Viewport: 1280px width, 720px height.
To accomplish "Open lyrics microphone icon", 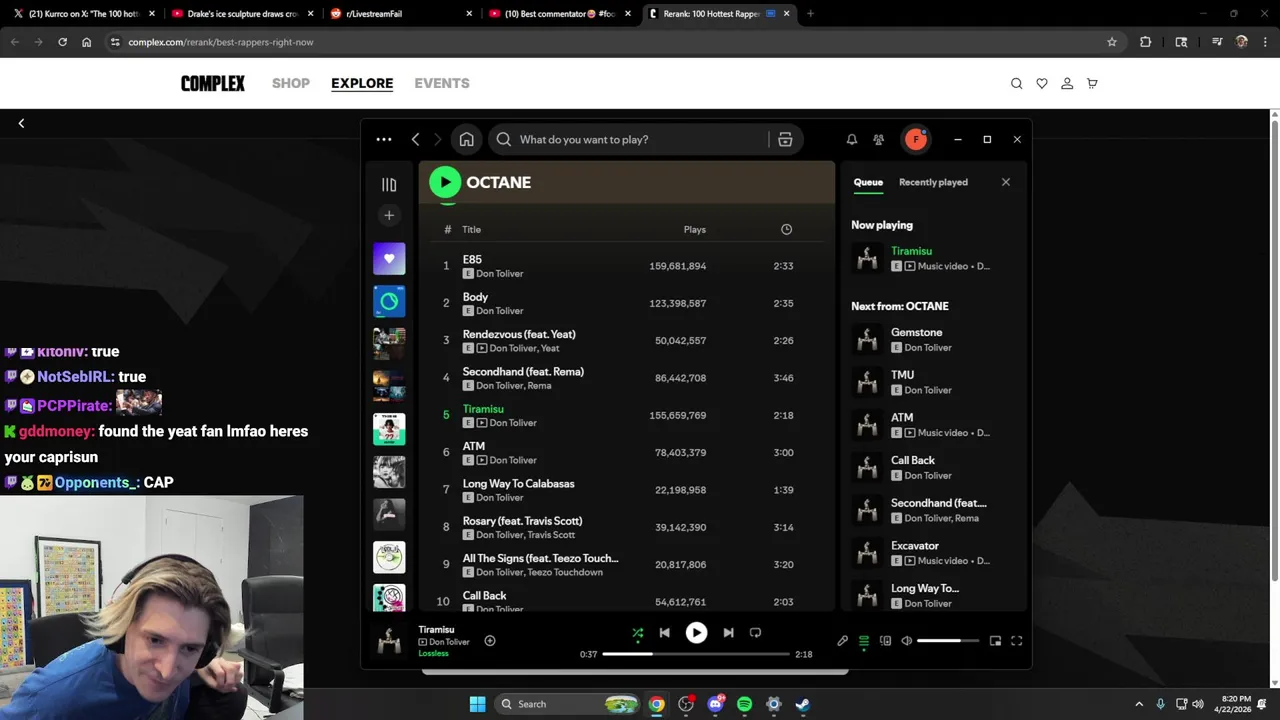I will pyautogui.click(x=842, y=641).
